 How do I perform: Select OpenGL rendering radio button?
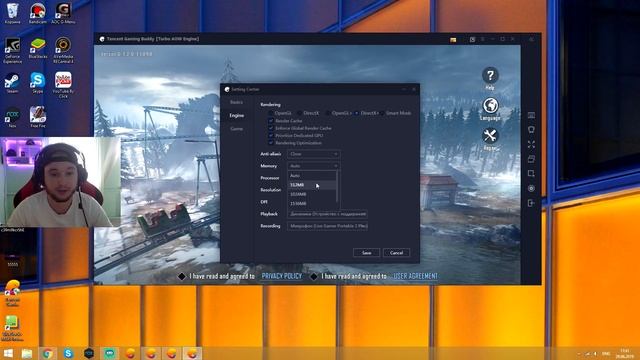click(271, 113)
